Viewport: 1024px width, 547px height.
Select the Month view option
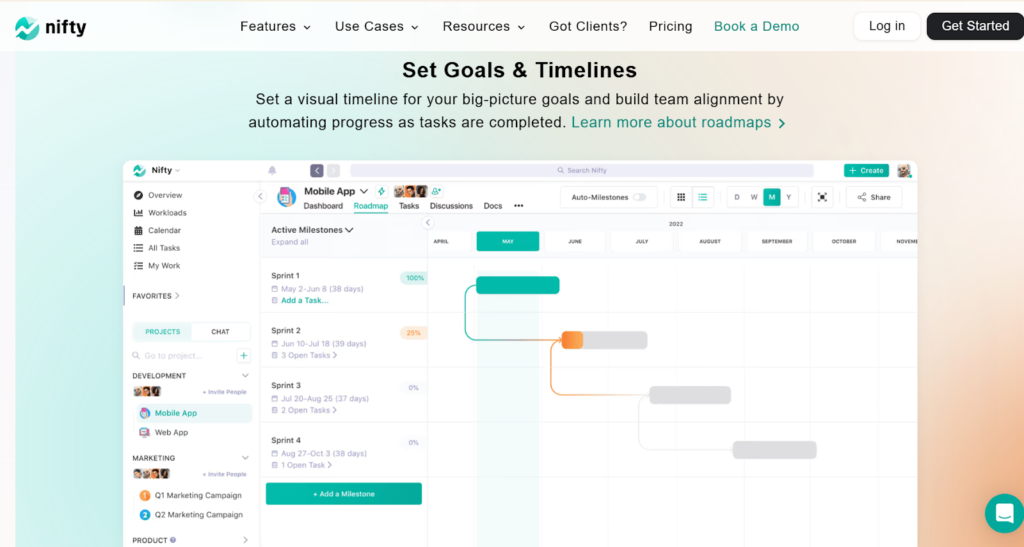pos(771,197)
